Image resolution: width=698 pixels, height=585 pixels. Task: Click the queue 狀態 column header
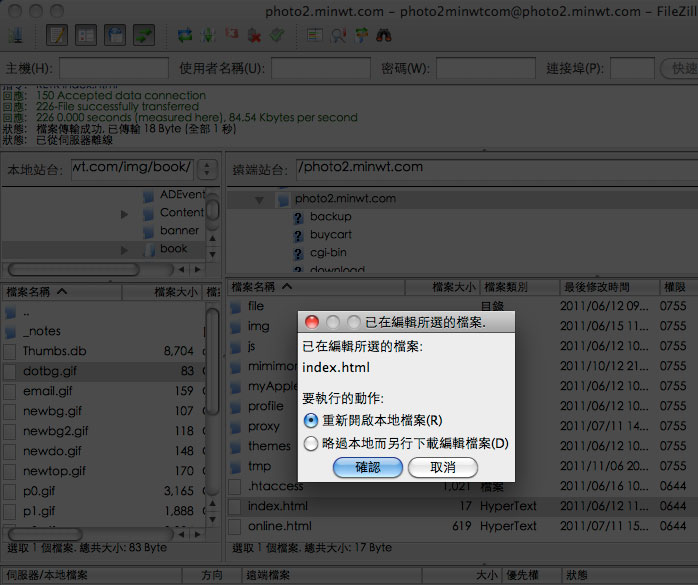coord(630,575)
